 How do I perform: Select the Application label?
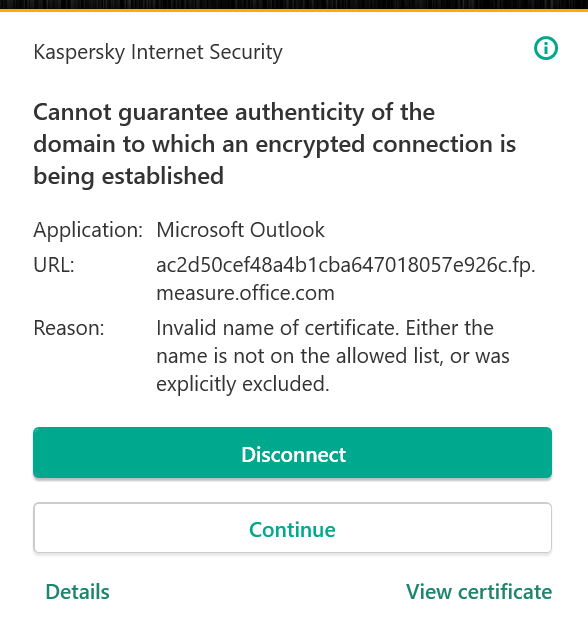88,230
